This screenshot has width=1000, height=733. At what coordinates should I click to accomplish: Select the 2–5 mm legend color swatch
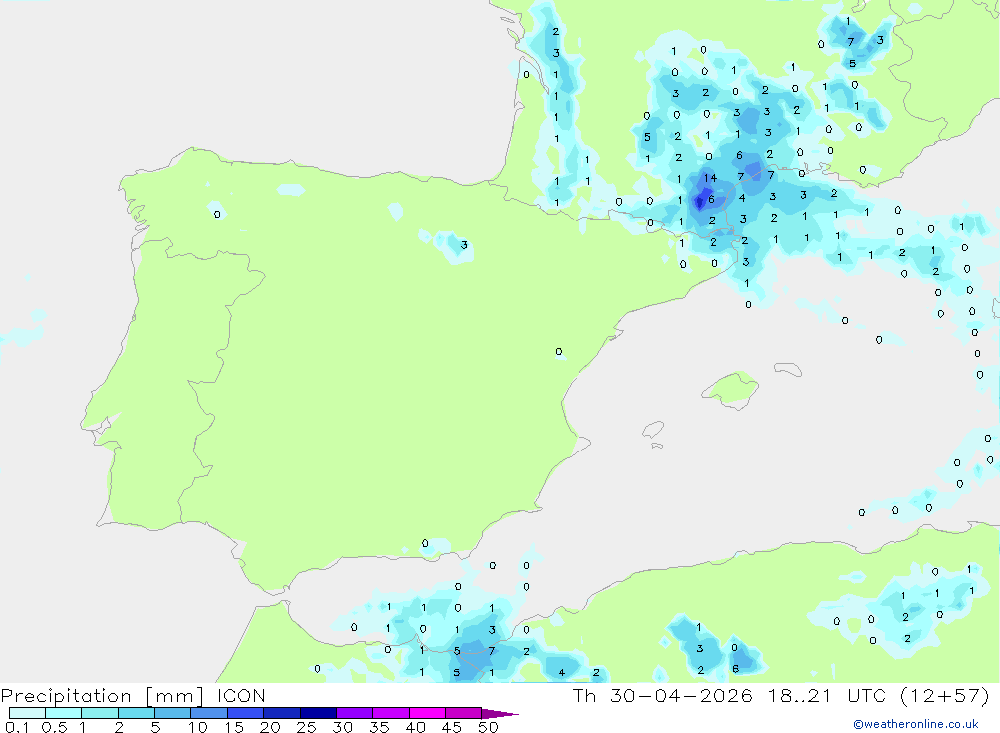point(136,713)
